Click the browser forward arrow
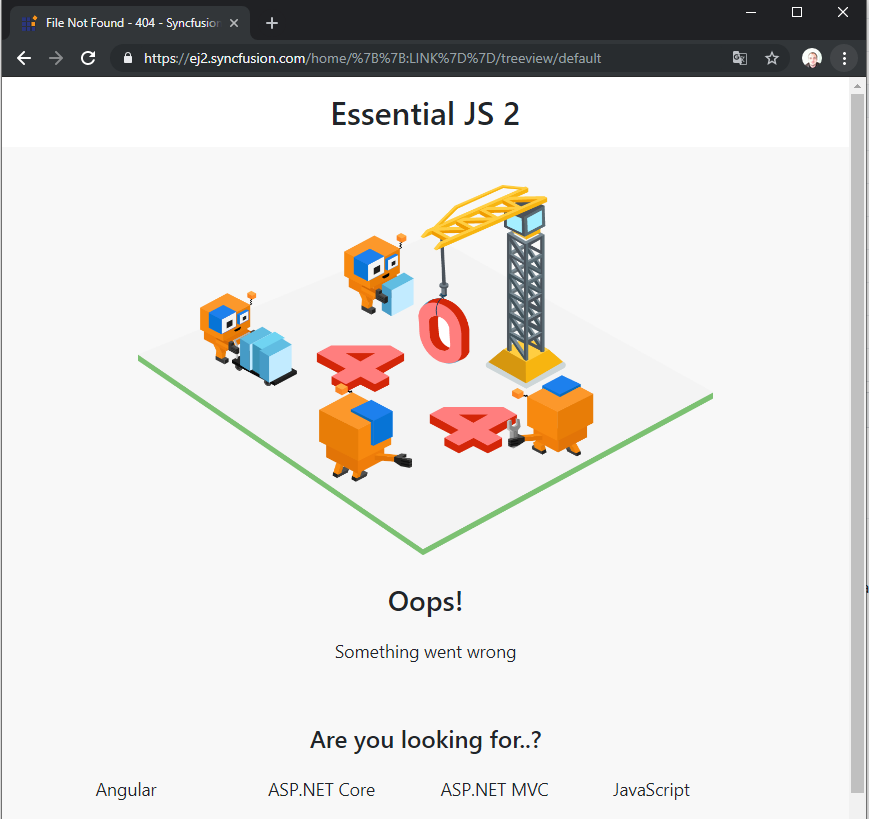The image size is (869, 819). coord(56,58)
